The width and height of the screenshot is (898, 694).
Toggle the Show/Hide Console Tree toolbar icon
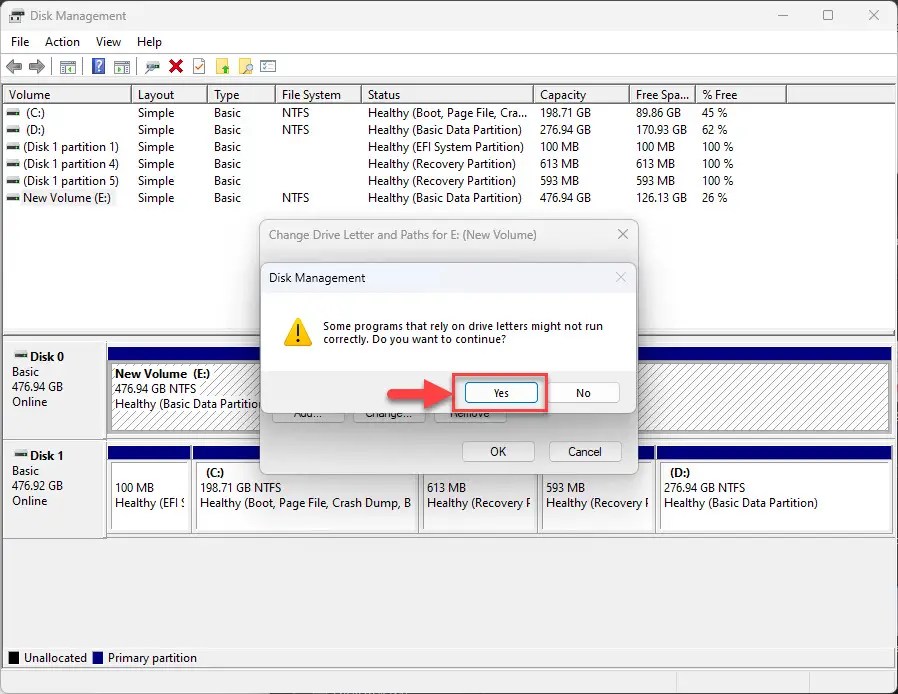[x=66, y=66]
